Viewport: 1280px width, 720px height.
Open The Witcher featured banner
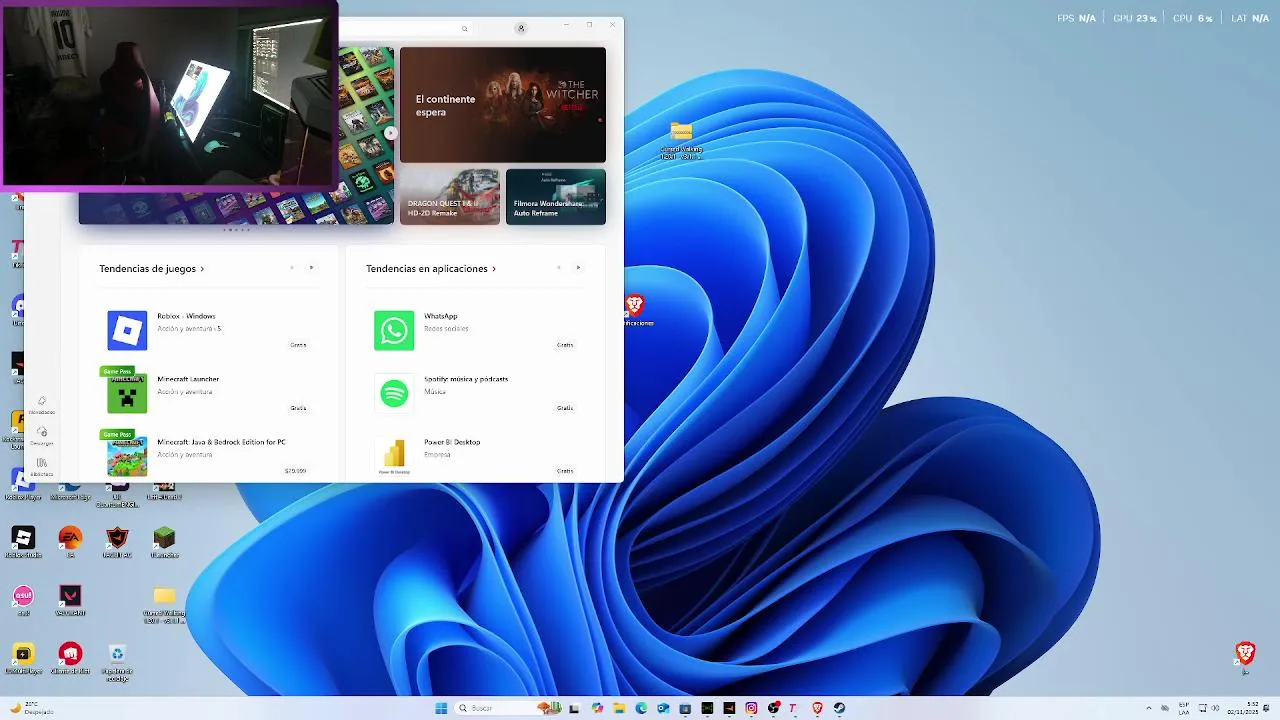pos(503,104)
